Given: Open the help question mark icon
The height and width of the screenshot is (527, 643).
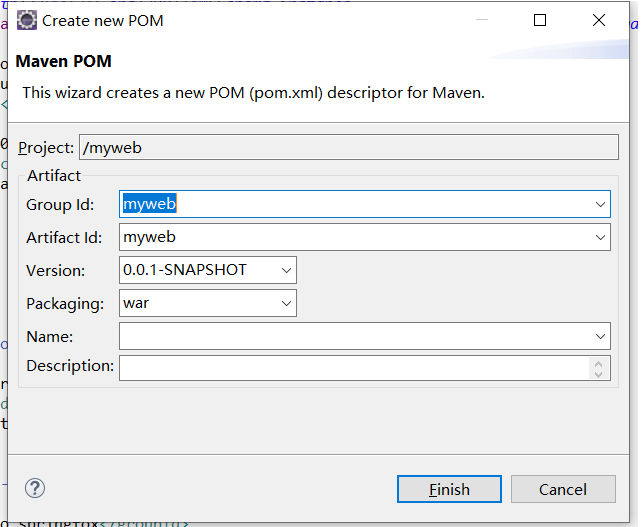Looking at the screenshot, I should click(x=35, y=488).
